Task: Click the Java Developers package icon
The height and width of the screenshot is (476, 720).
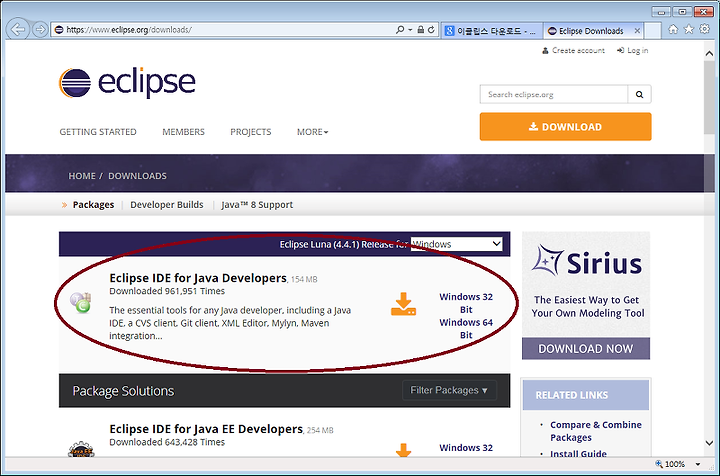Action: (81, 303)
